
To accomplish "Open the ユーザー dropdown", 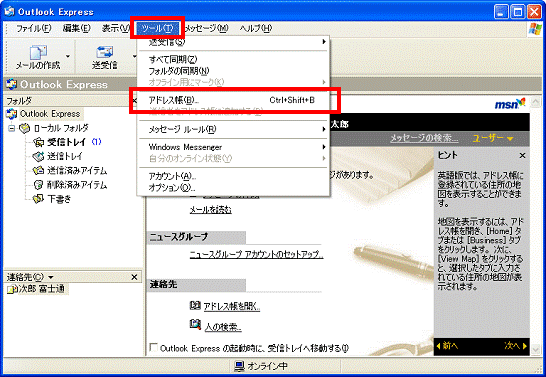I will pos(492,139).
